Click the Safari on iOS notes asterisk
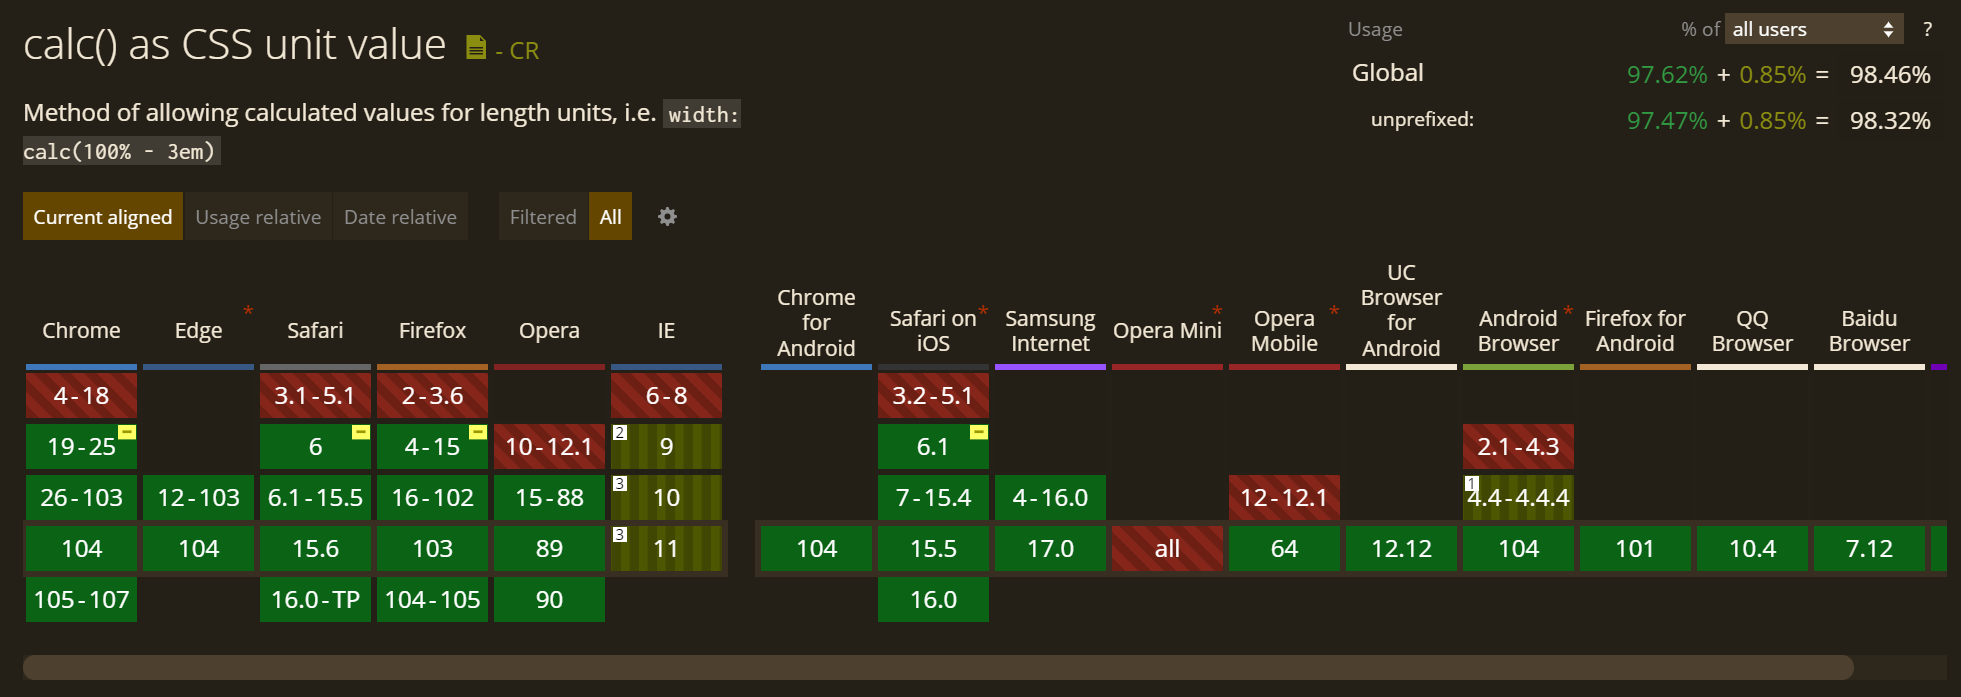The width and height of the screenshot is (1961, 697). pyautogui.click(x=983, y=311)
